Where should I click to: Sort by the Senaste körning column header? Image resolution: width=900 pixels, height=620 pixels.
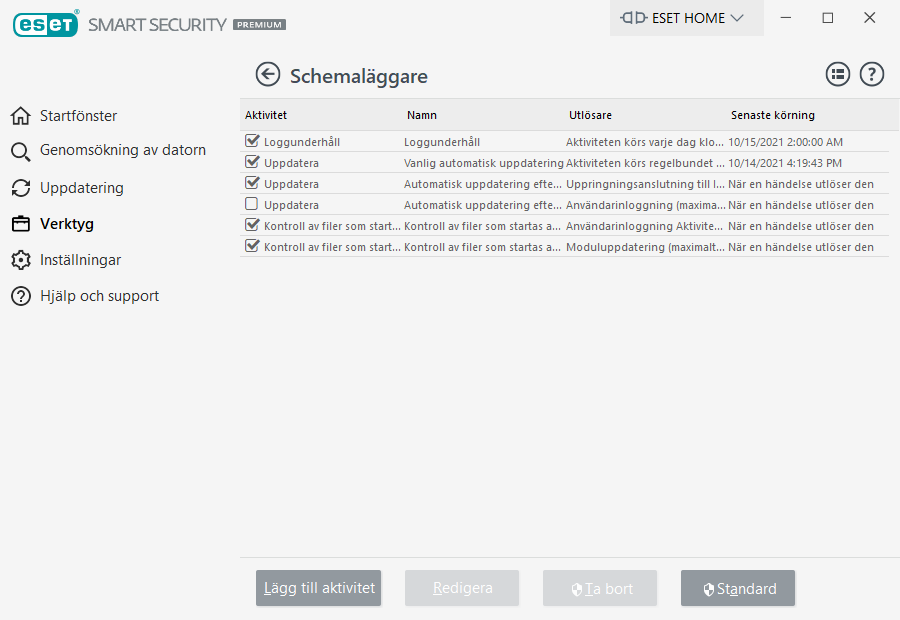tap(772, 115)
